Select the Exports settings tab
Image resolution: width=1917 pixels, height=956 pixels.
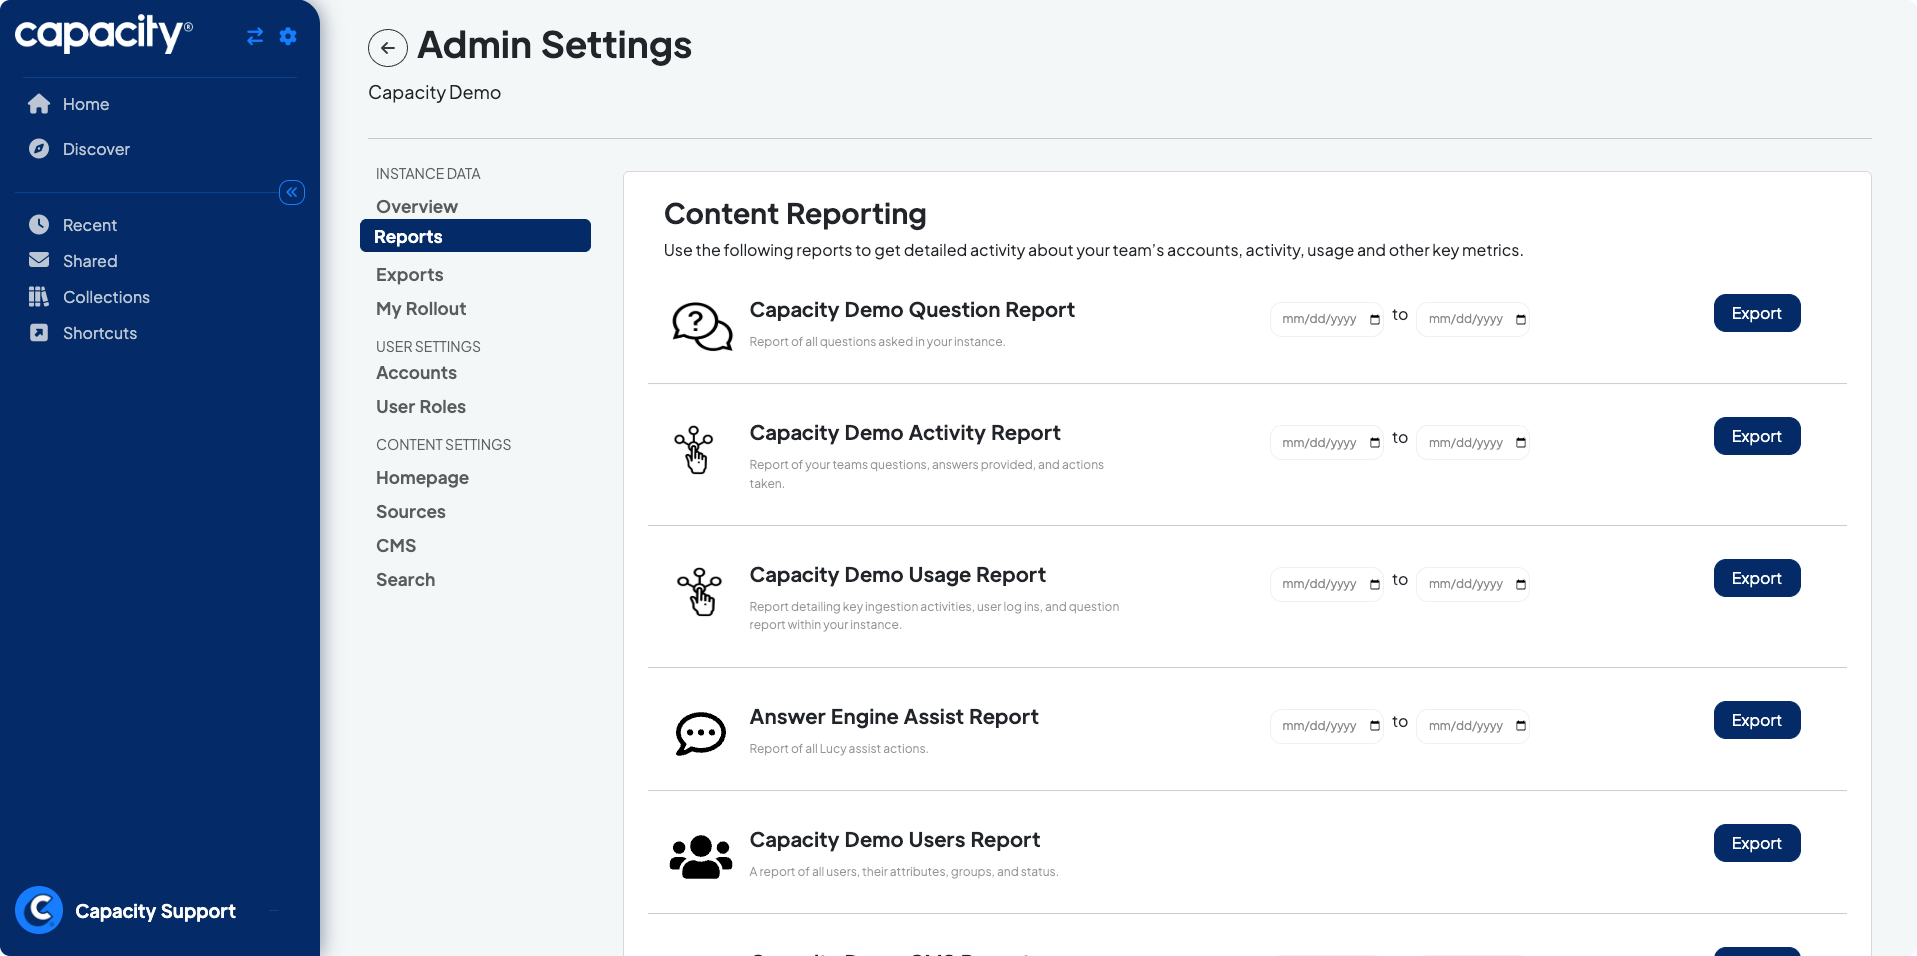pos(409,275)
